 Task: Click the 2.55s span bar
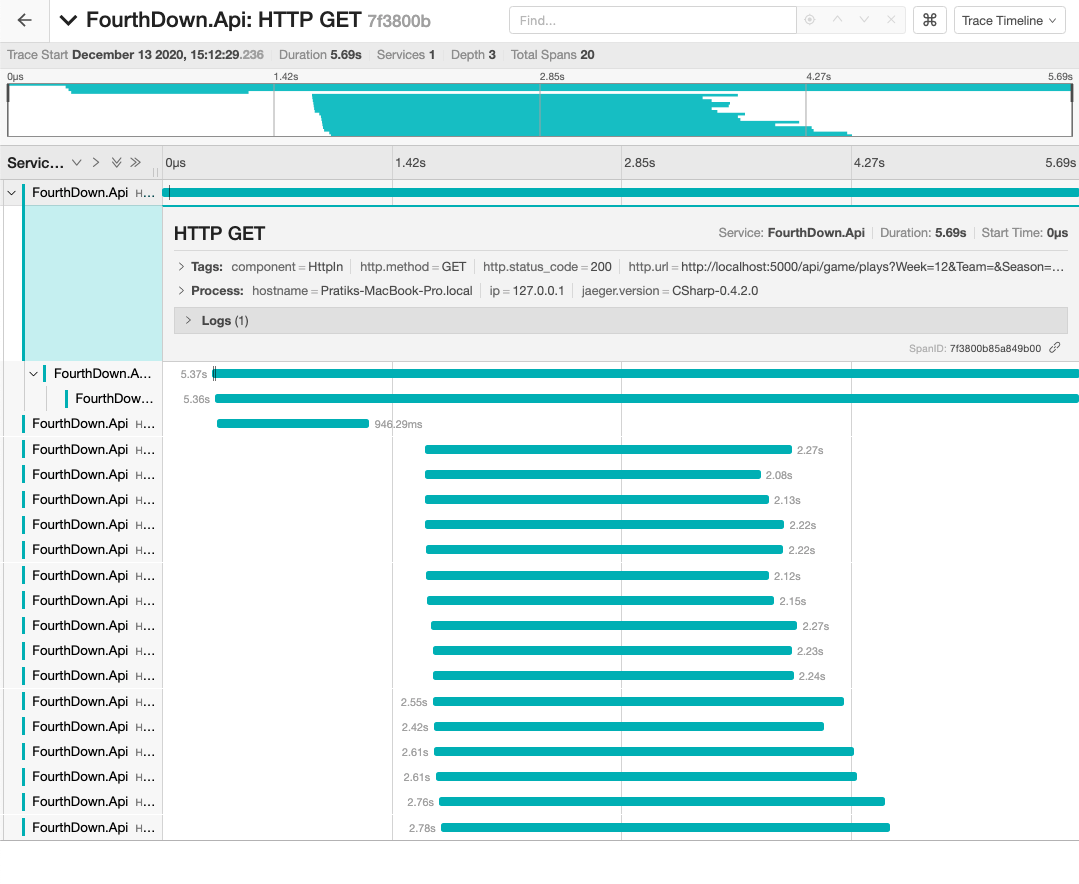[639, 702]
